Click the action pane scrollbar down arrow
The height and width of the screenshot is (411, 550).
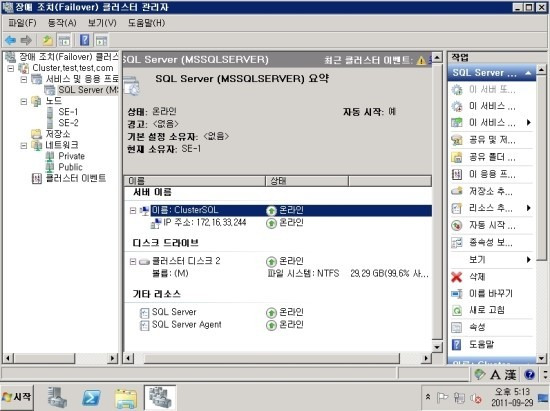point(541,358)
